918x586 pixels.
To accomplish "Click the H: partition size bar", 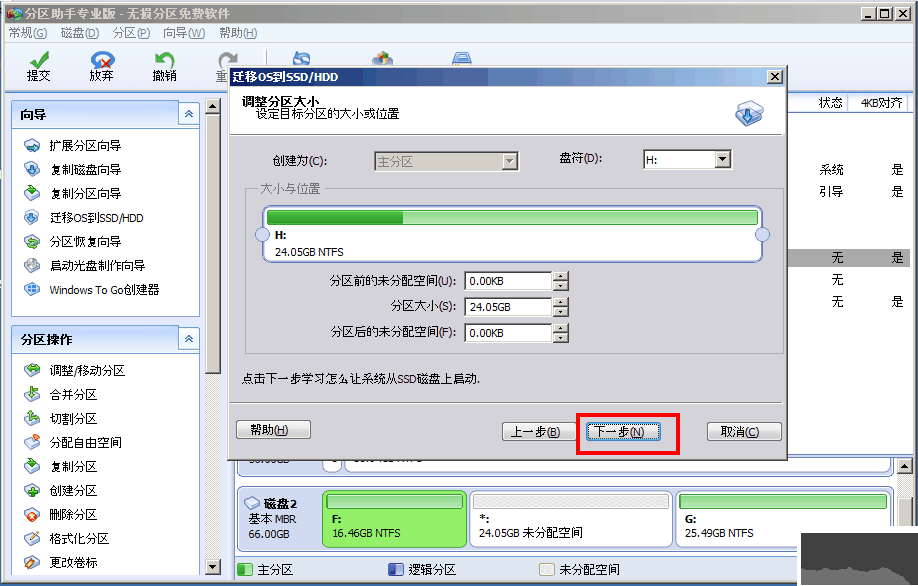I will tap(512, 218).
